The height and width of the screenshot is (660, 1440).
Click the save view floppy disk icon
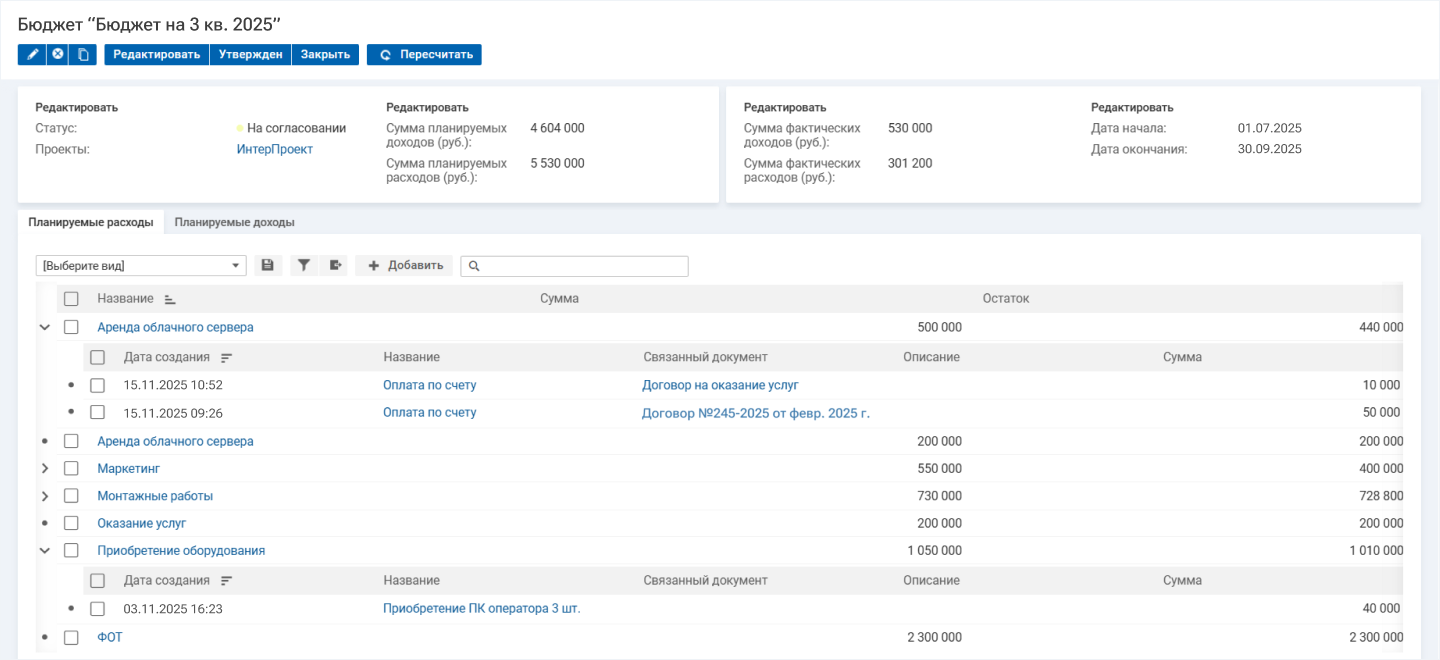[x=267, y=265]
